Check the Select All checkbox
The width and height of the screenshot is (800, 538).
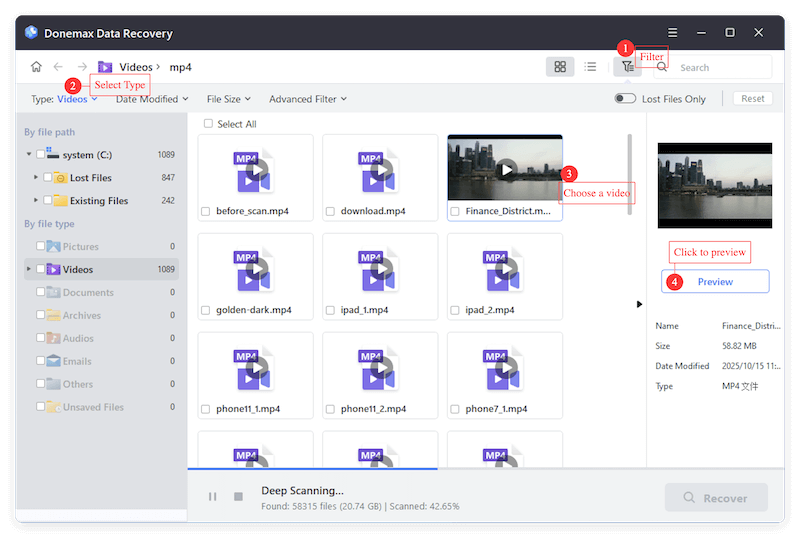pyautogui.click(x=208, y=123)
